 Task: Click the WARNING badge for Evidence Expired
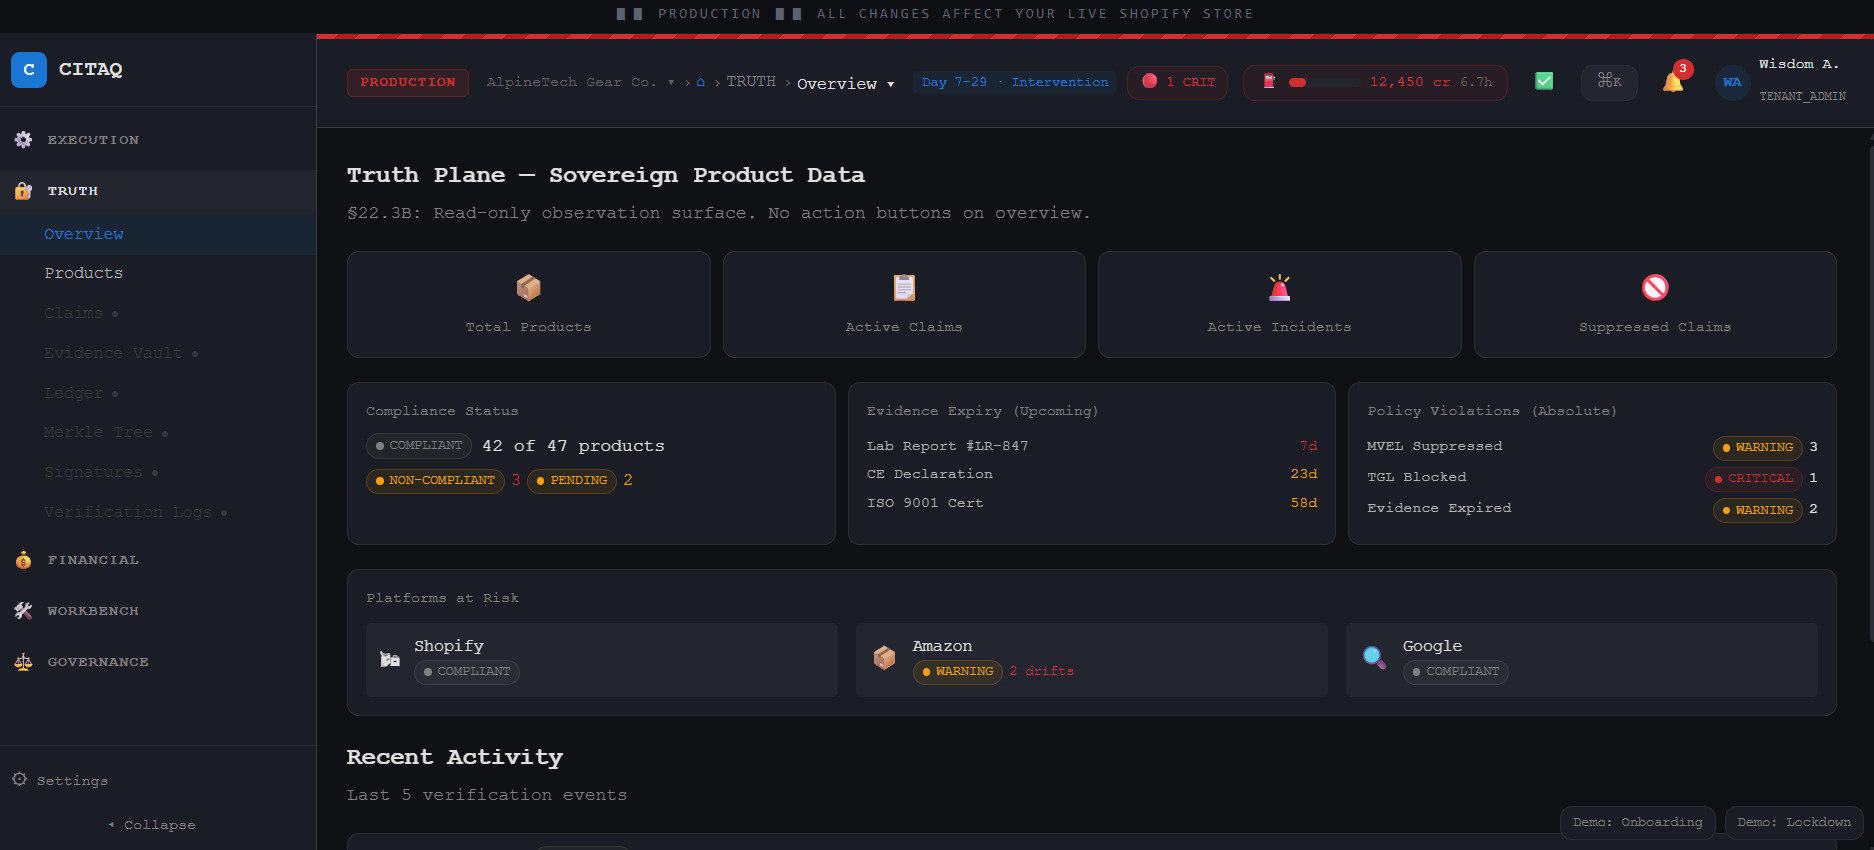[1758, 510]
